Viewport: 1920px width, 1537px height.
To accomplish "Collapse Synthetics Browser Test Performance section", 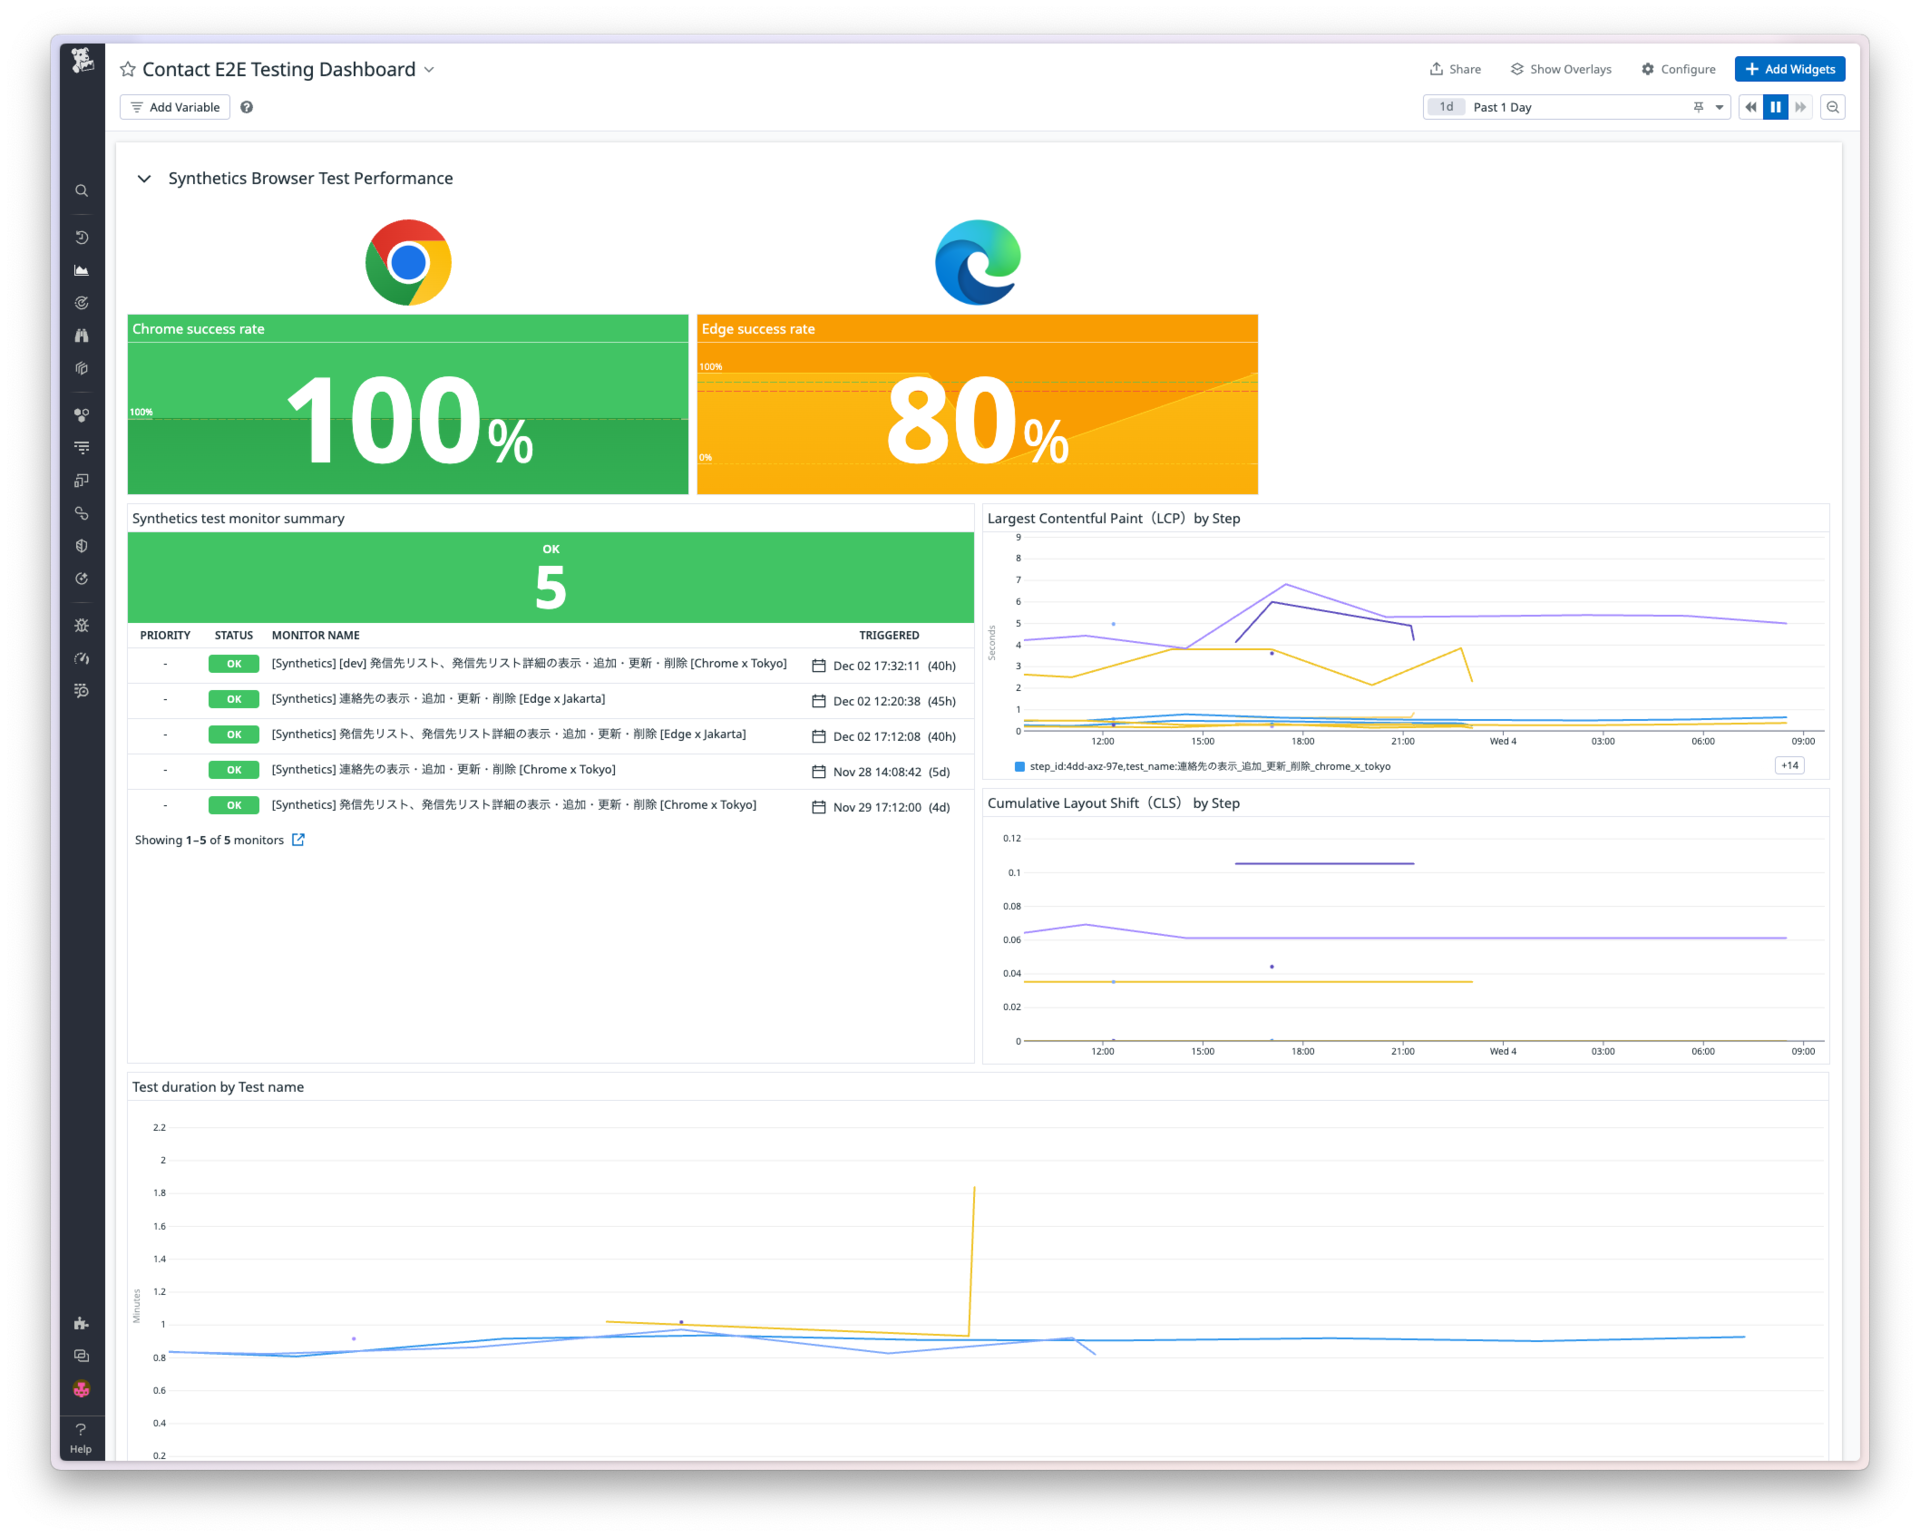I will [144, 178].
